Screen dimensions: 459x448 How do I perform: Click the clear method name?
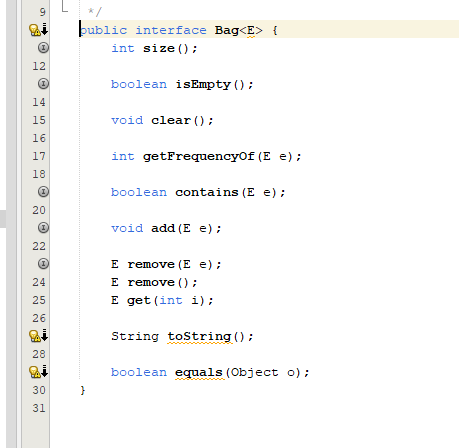[x=171, y=120]
